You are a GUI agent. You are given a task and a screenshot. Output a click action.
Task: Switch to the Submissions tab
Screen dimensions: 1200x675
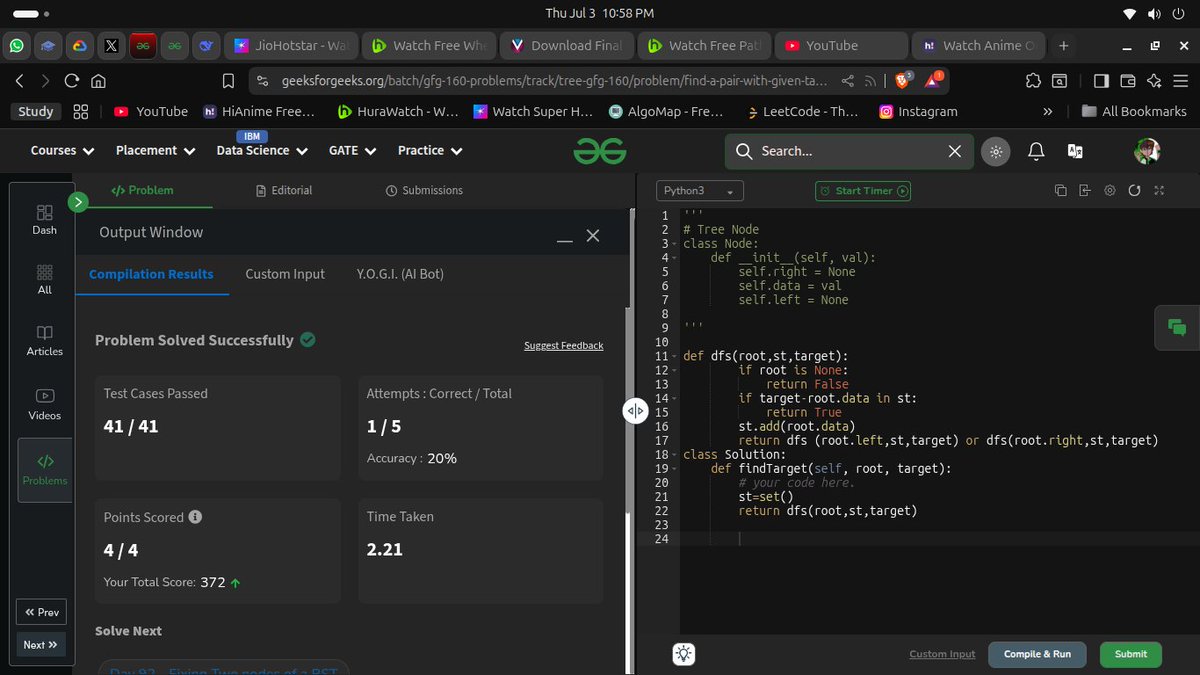424,190
